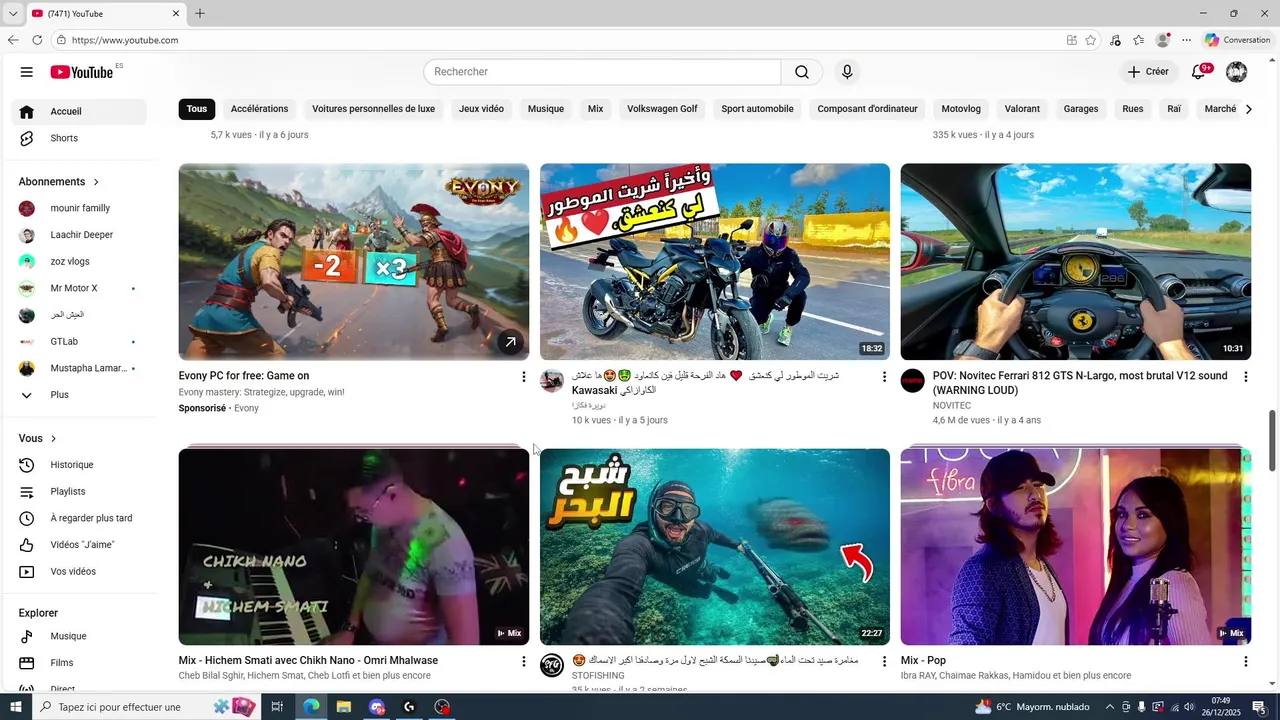Expand the Vous section
This screenshot has height=720, width=1280.
coord(38,439)
